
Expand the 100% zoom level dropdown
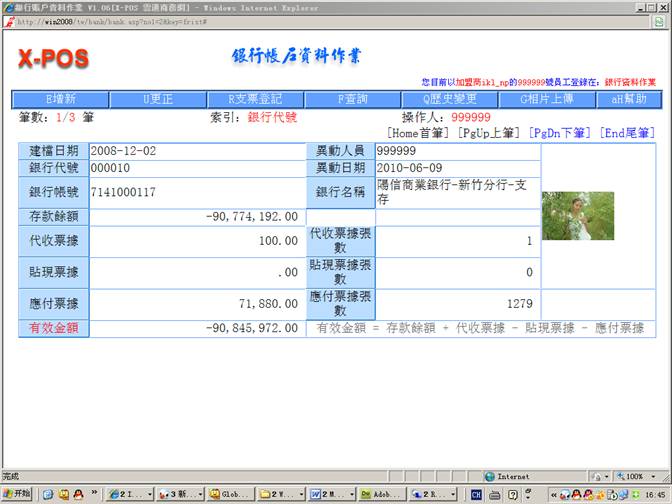coord(636,476)
